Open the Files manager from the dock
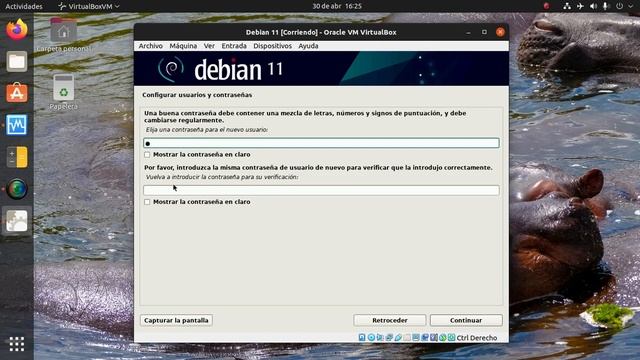The width and height of the screenshot is (640, 360). tap(17, 62)
